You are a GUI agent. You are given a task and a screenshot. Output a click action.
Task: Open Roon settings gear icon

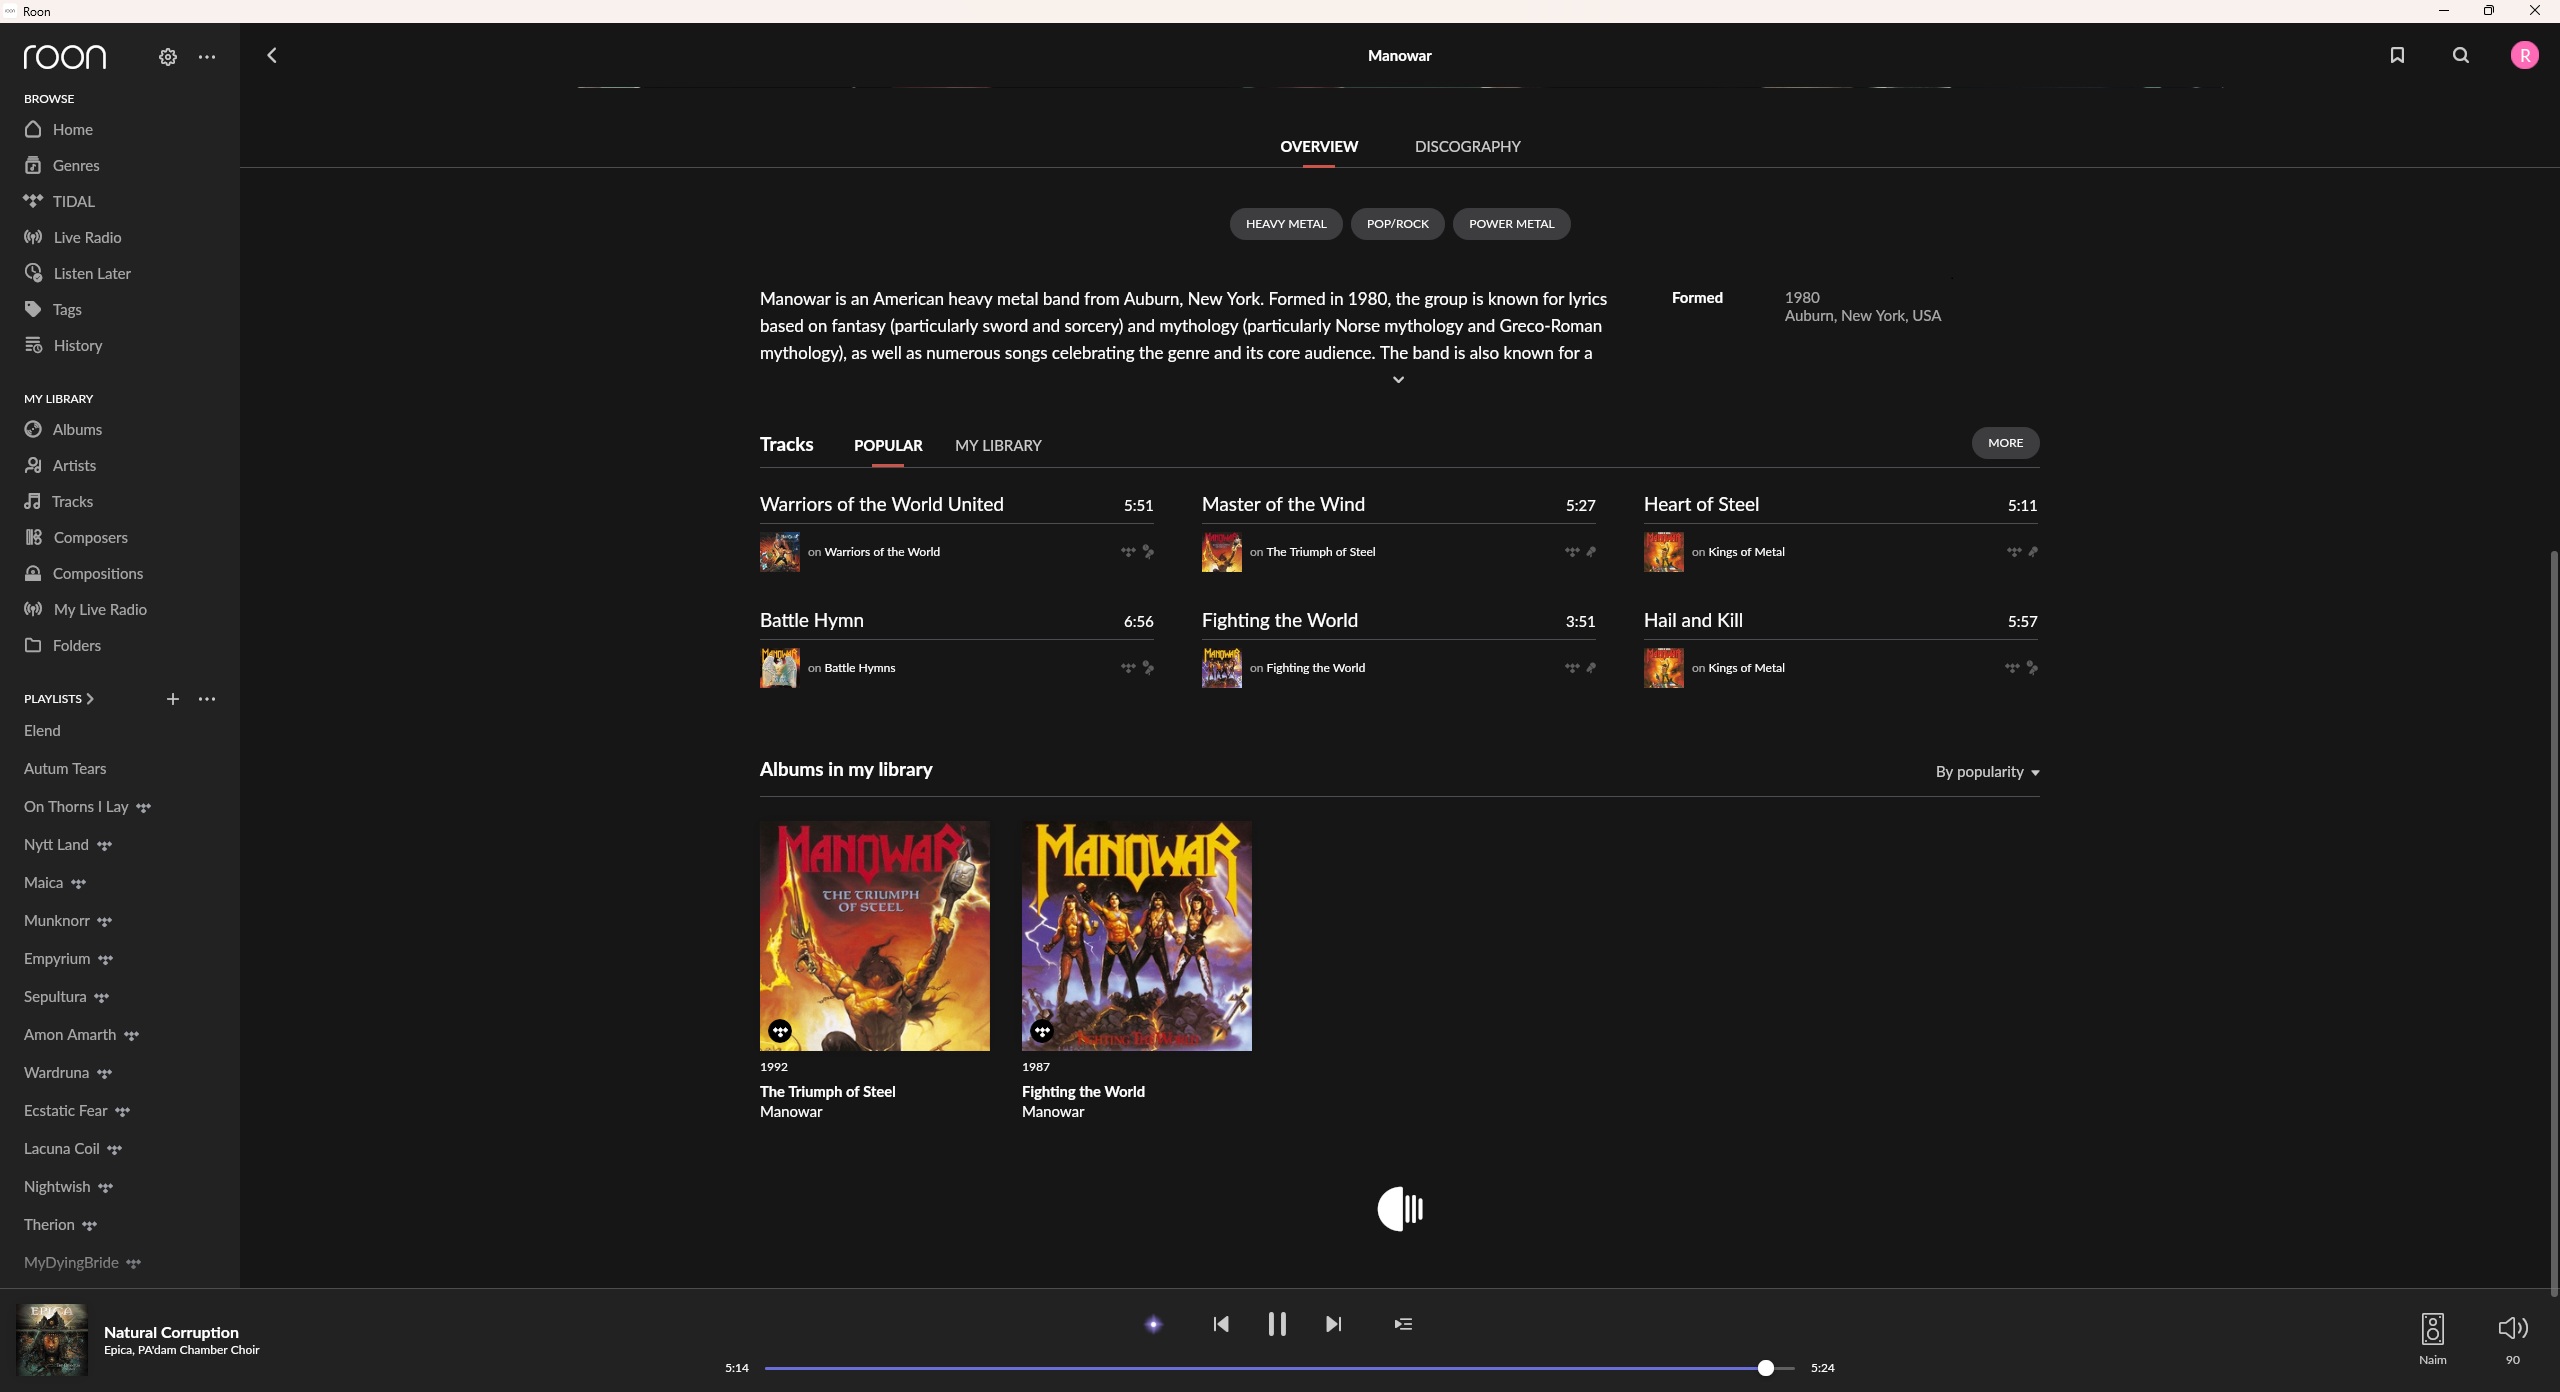[168, 57]
